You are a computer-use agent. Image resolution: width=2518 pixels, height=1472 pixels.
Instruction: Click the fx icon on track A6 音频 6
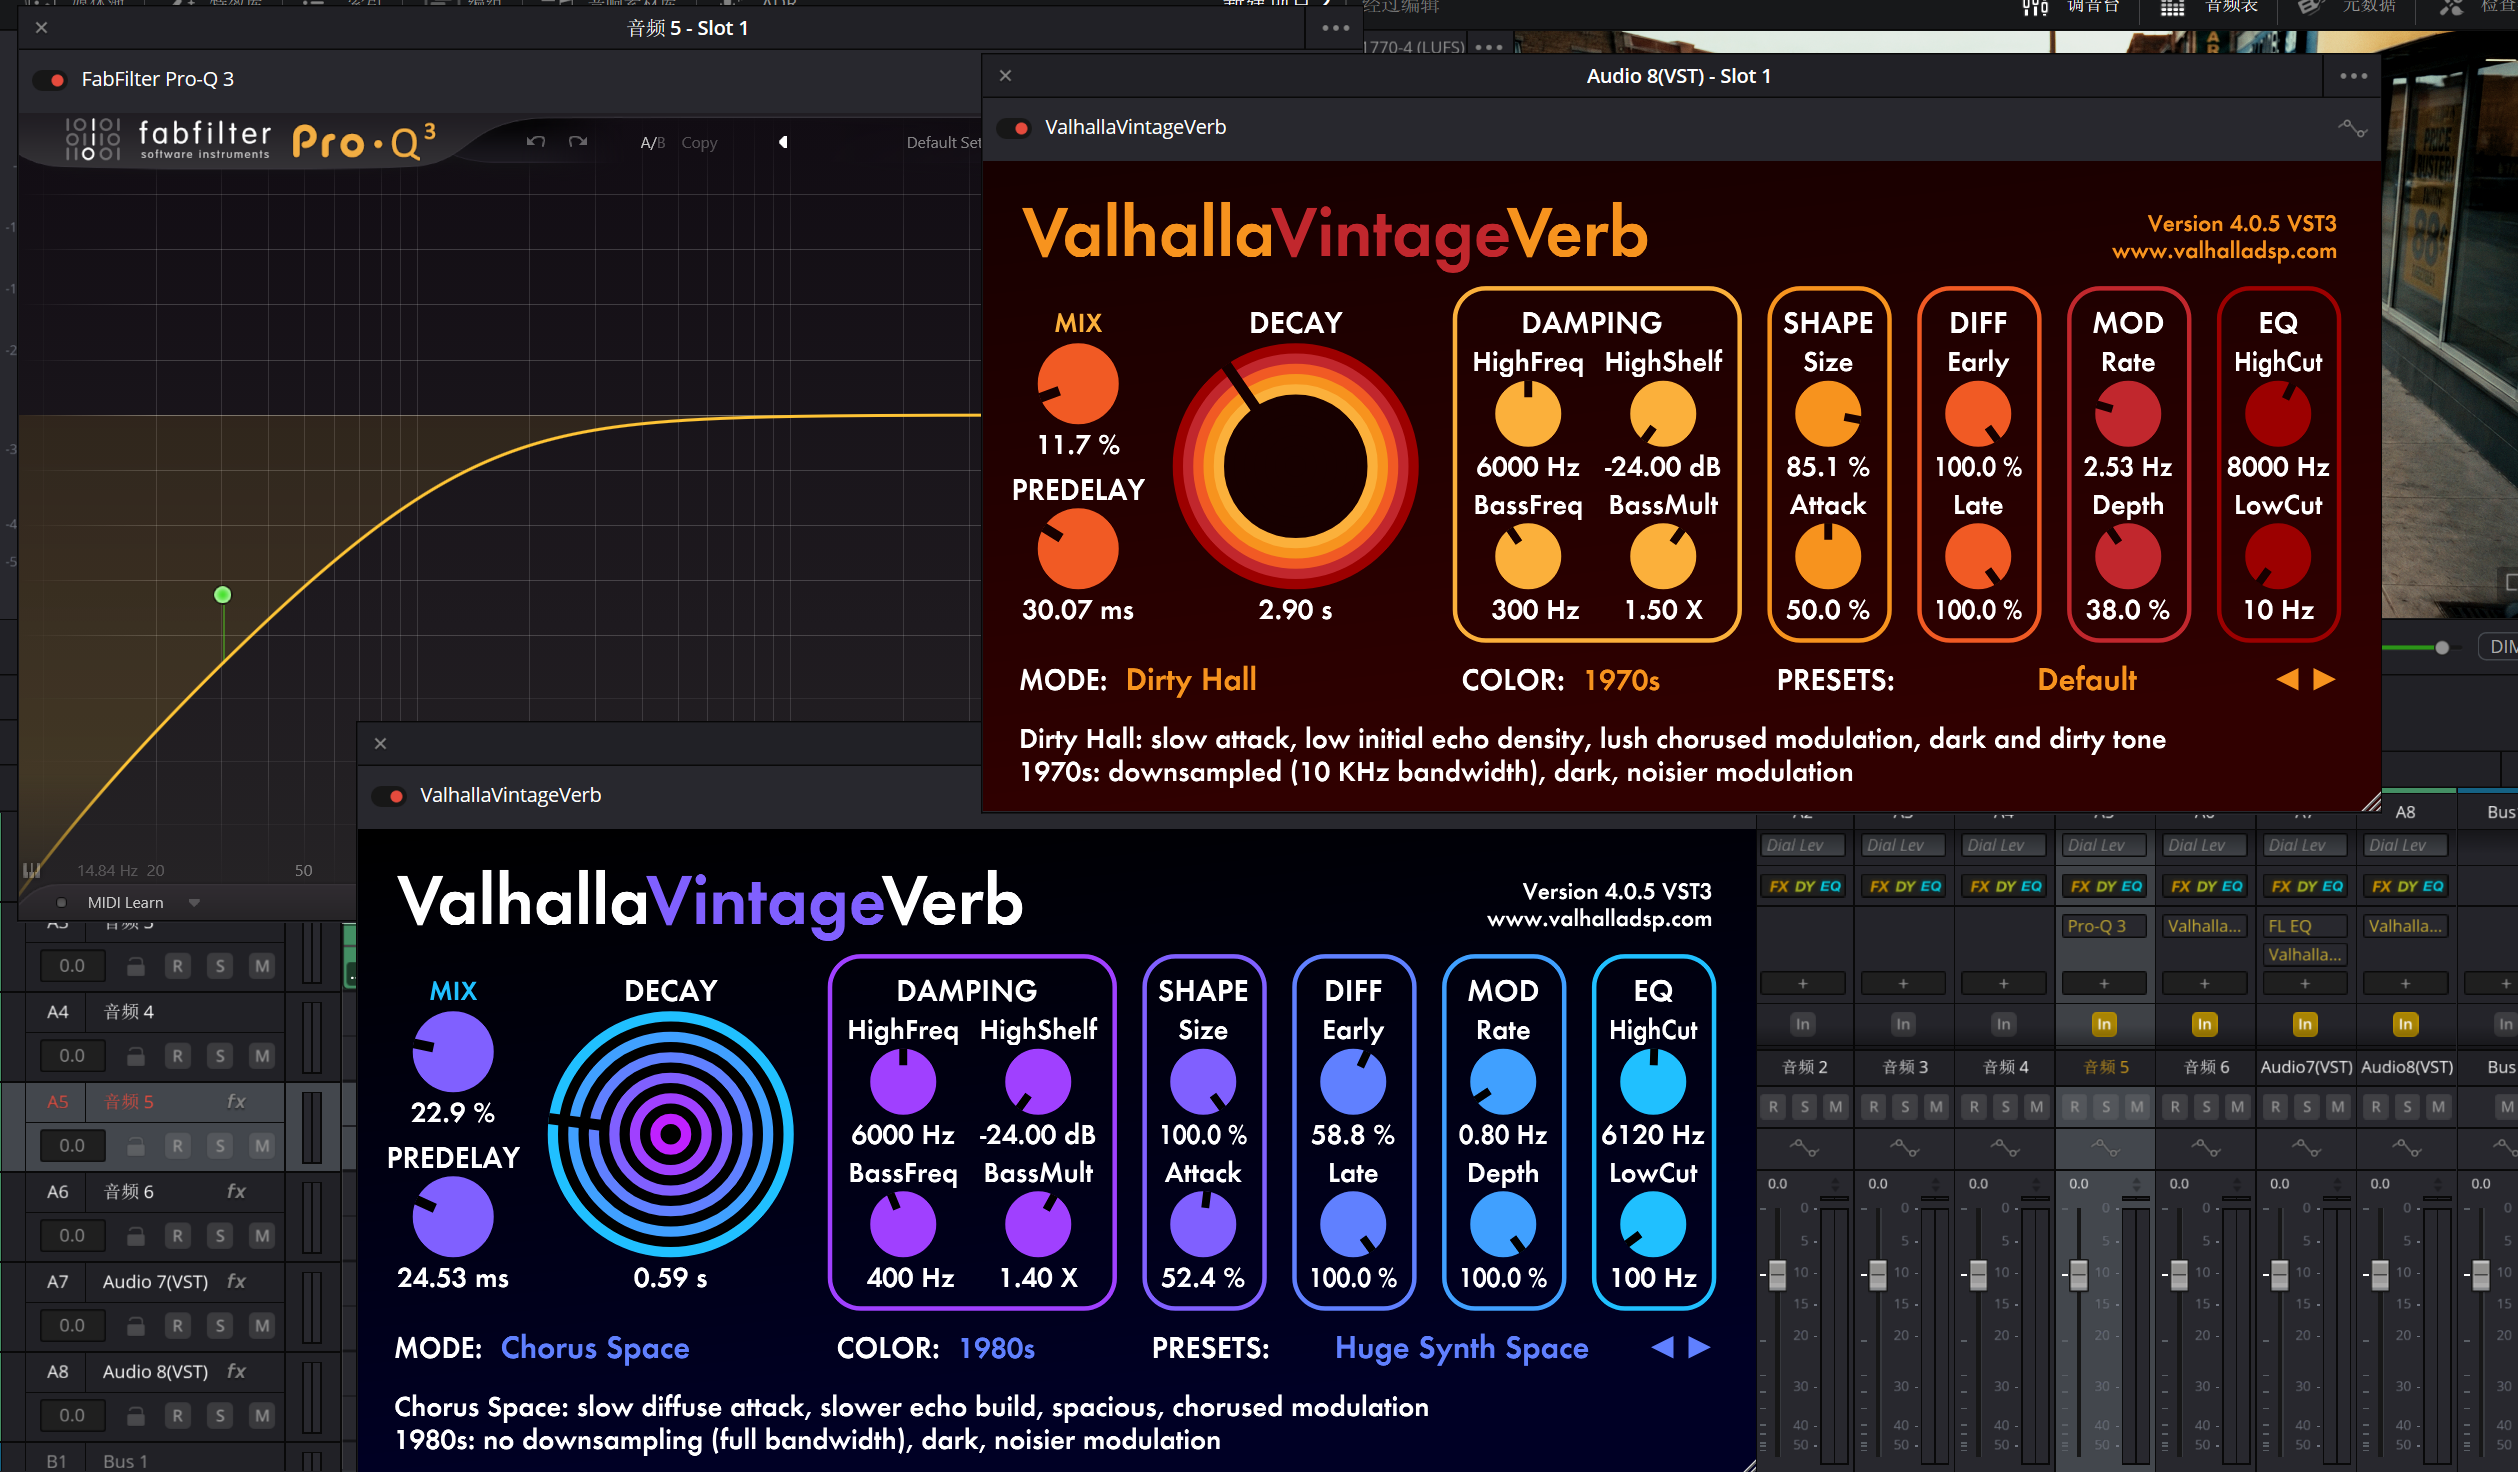(236, 1192)
